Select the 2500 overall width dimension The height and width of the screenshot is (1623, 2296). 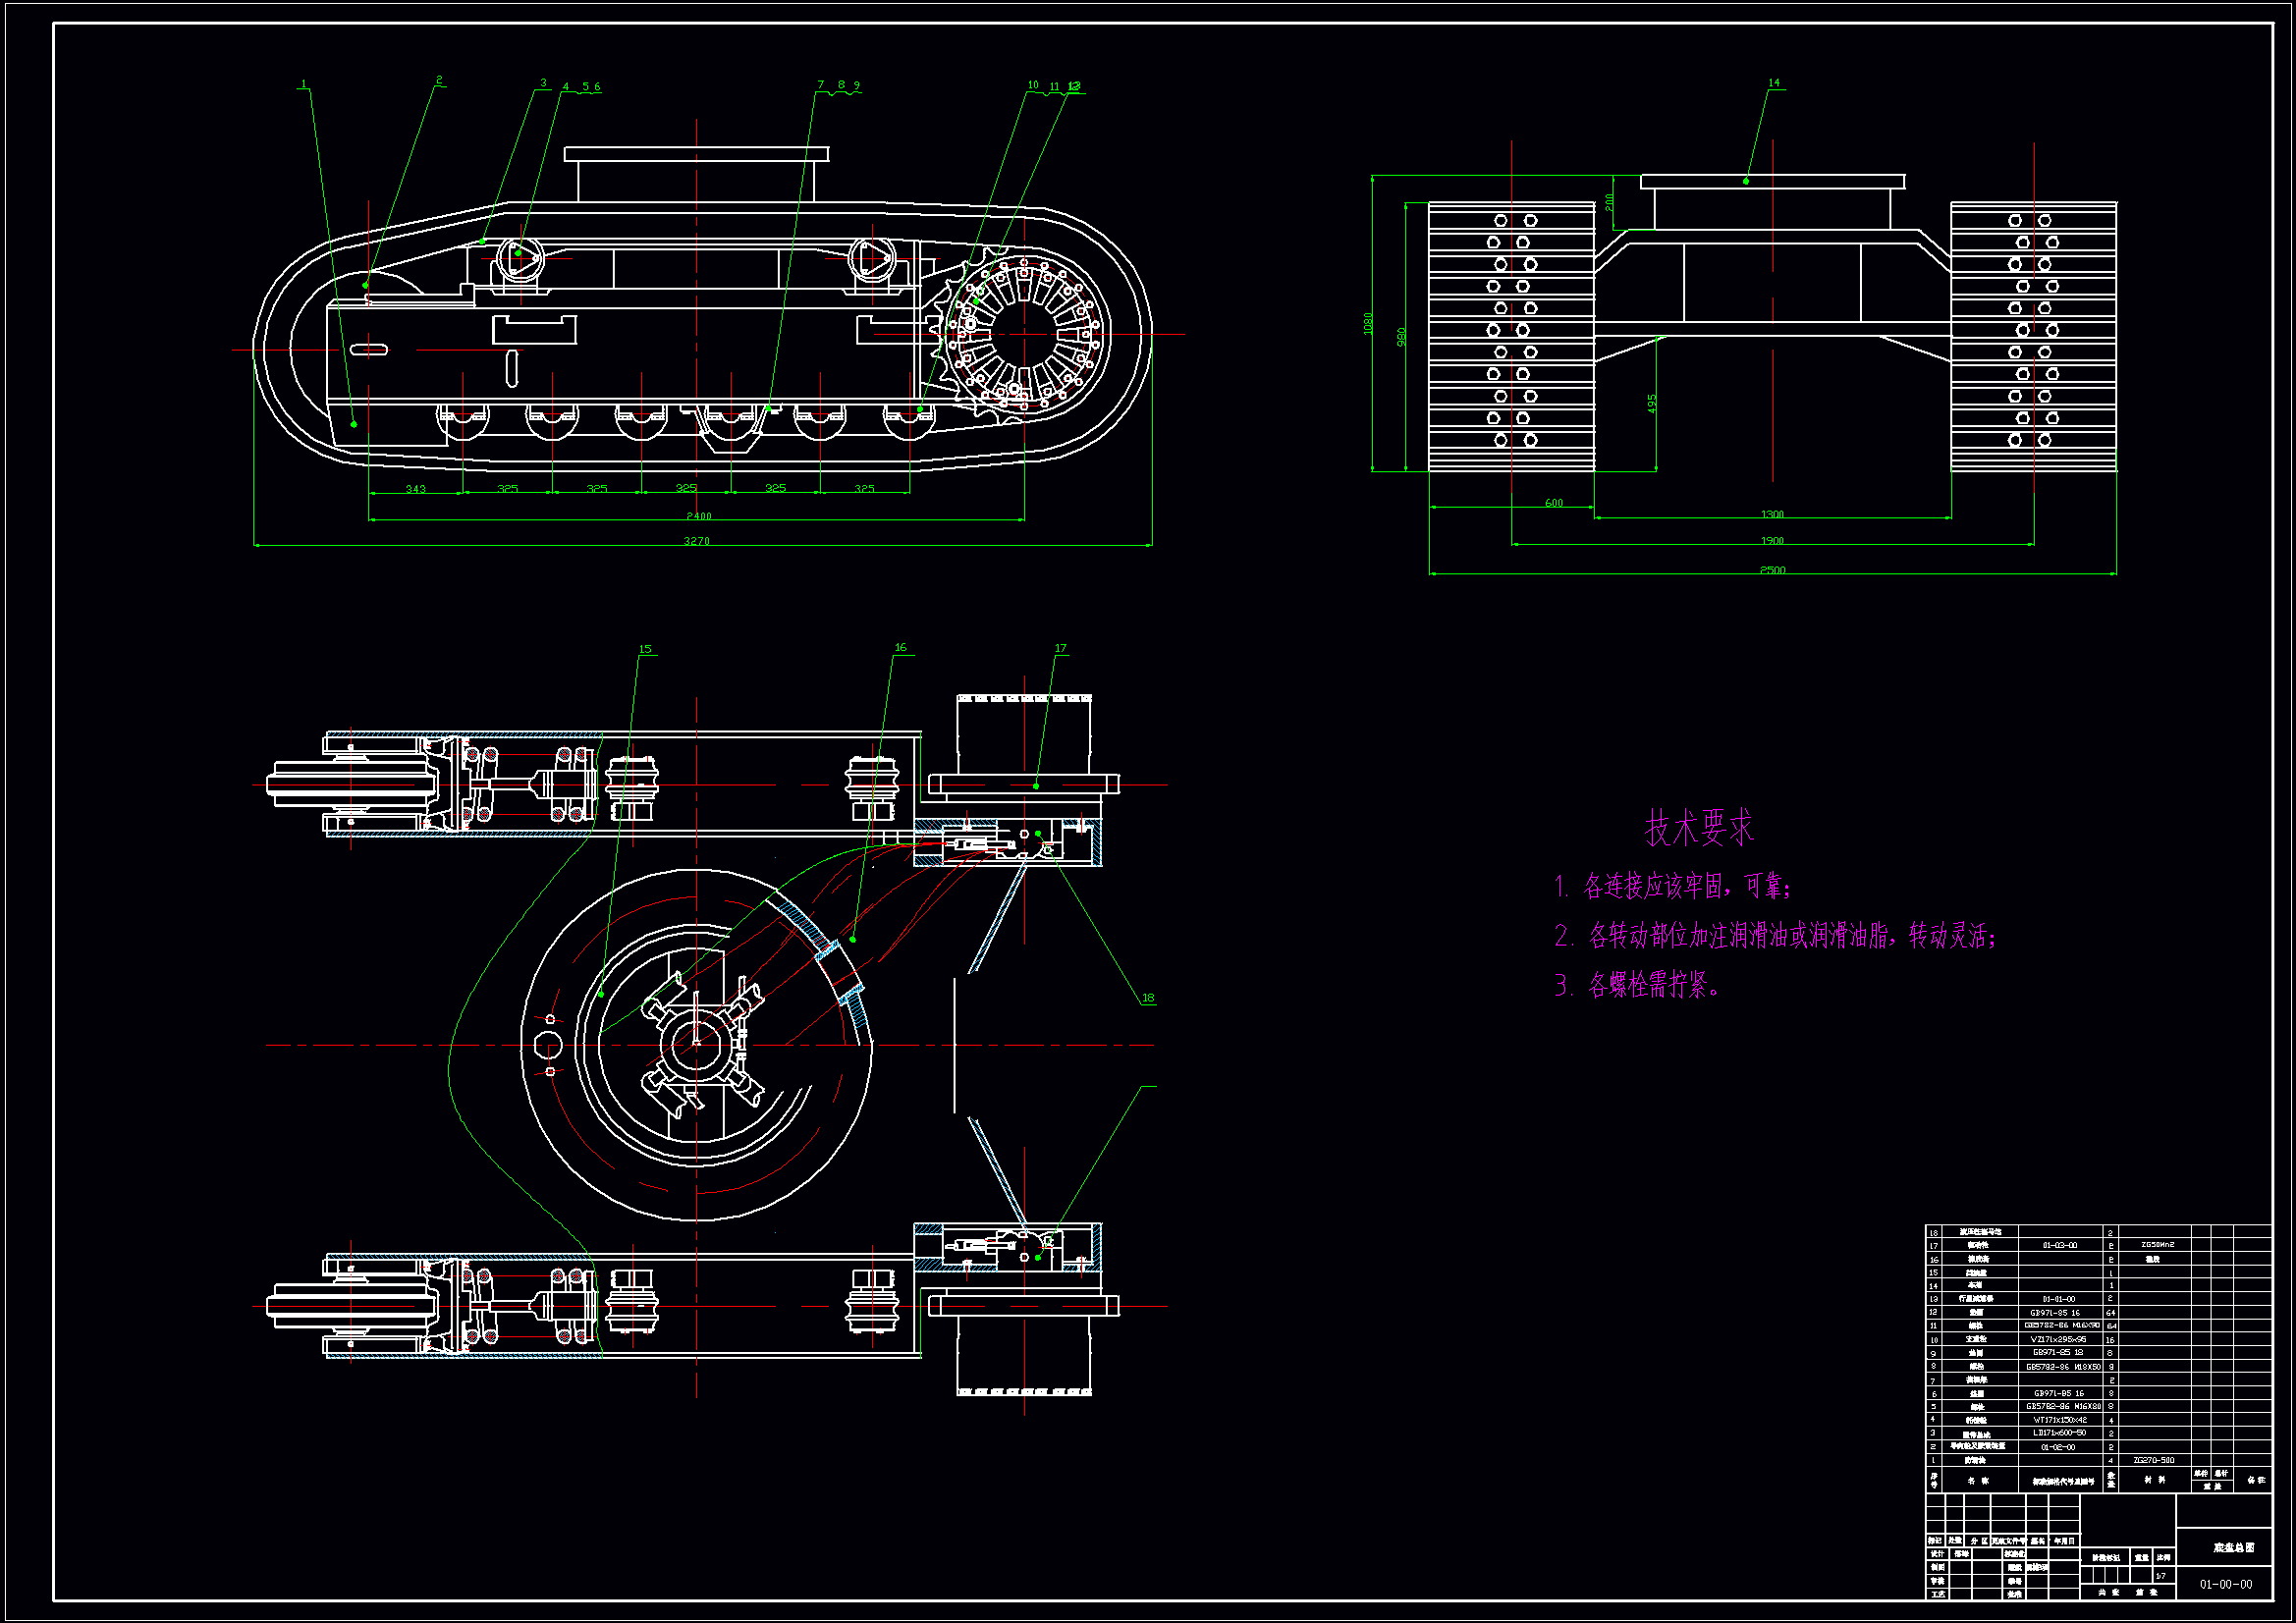1772,570
